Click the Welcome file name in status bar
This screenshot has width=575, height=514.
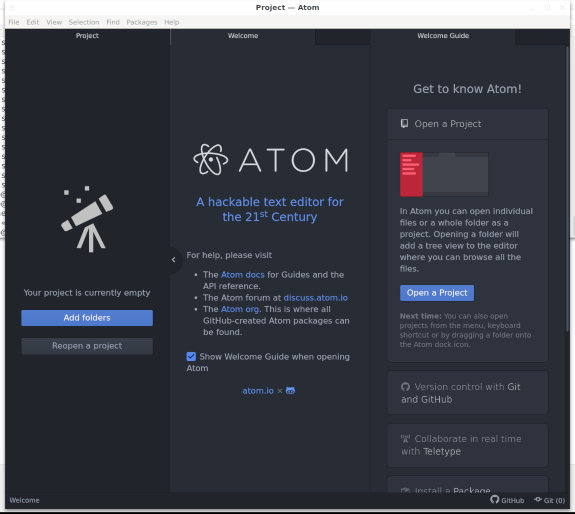[24, 500]
